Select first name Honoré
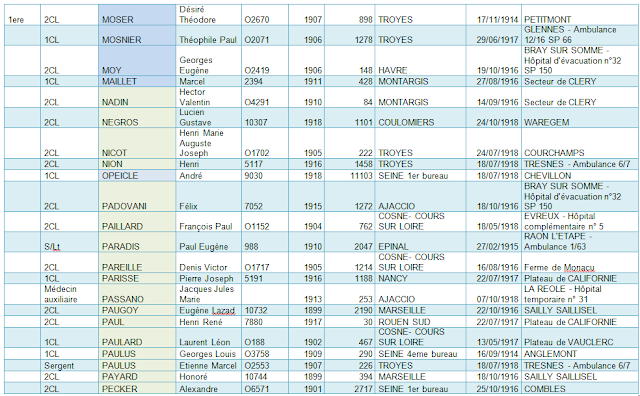Image resolution: width=640 pixels, height=396 pixels. pyautogui.click(x=193, y=376)
